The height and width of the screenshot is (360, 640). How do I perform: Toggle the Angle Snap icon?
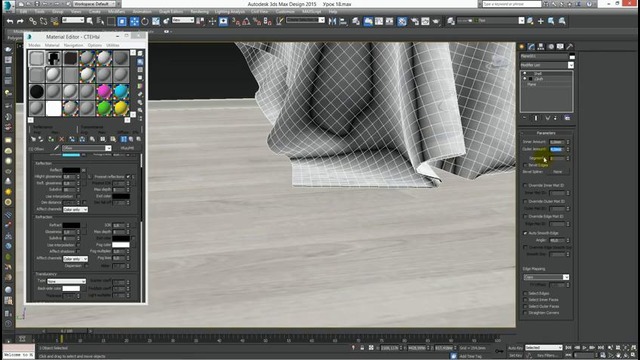click(x=246, y=21)
